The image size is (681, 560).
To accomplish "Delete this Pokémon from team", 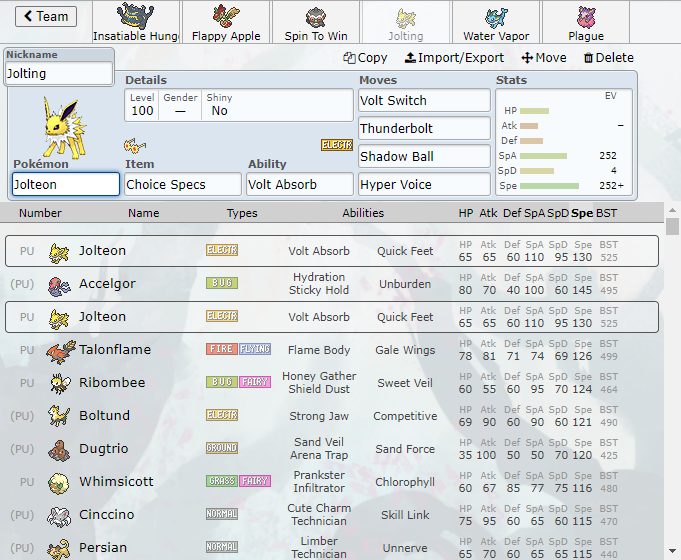I will click(x=608, y=58).
